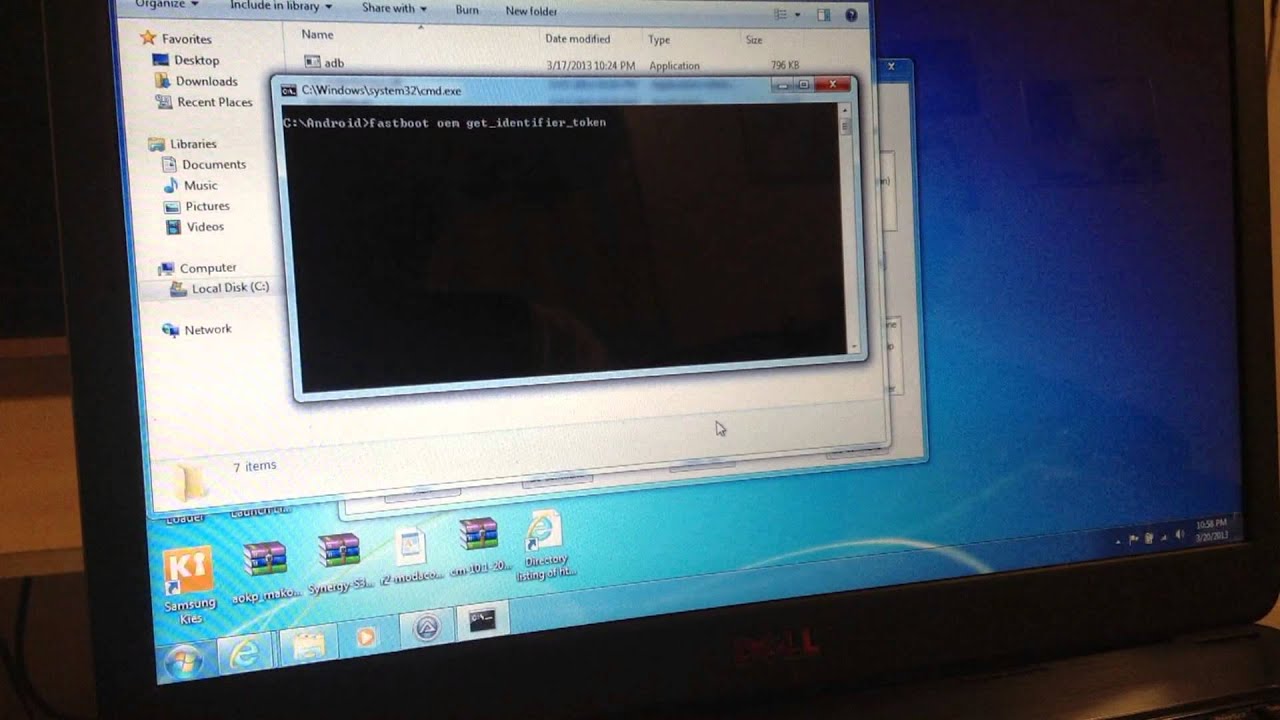1280x720 pixels.
Task: Open the Action Center flag icon
Action: tap(1133, 539)
